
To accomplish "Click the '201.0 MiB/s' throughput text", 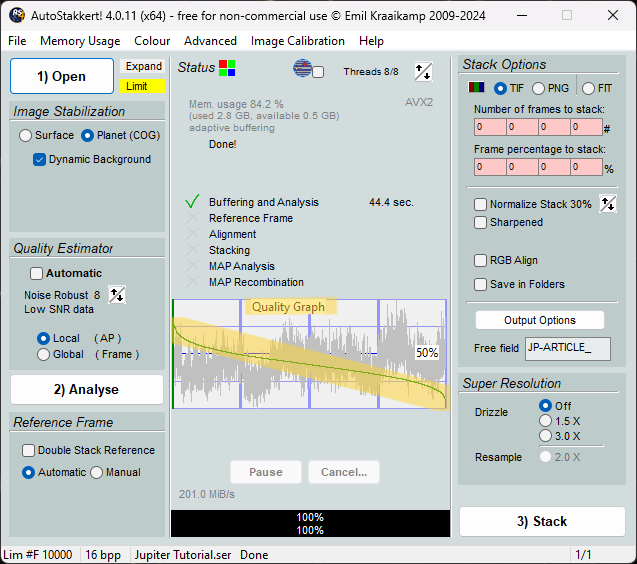I will (207, 494).
